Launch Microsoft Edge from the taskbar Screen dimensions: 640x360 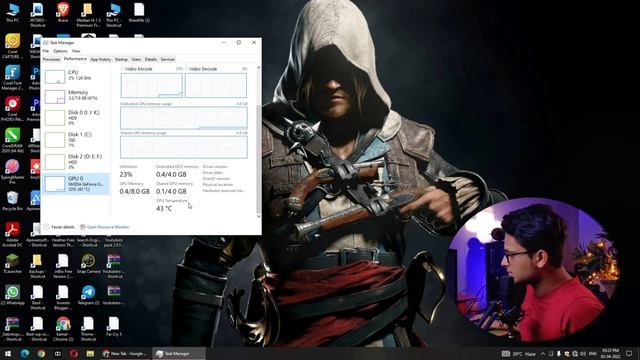pyautogui.click(x=24, y=353)
